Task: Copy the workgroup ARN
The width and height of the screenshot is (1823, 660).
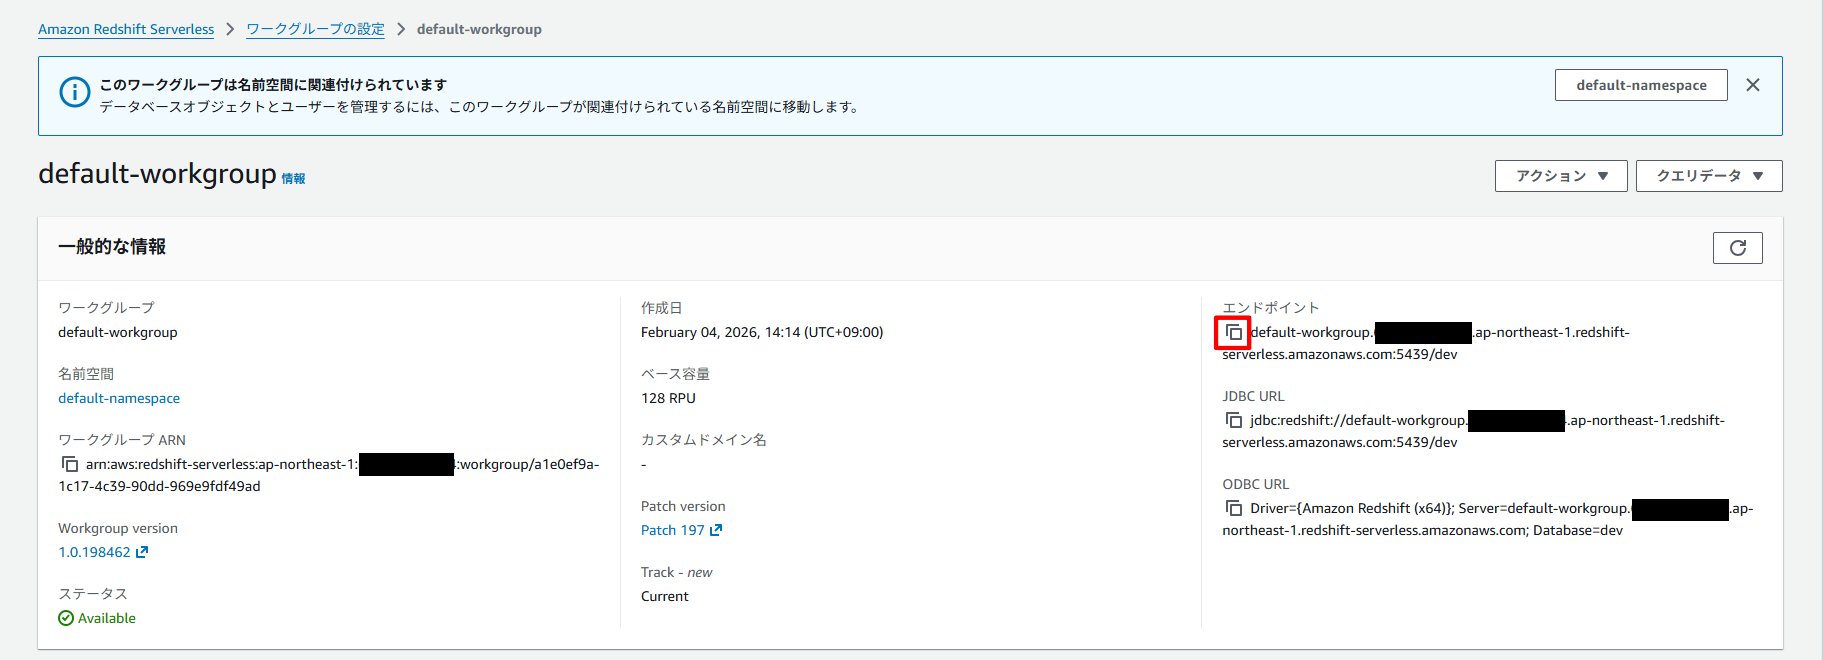Action: coord(70,464)
